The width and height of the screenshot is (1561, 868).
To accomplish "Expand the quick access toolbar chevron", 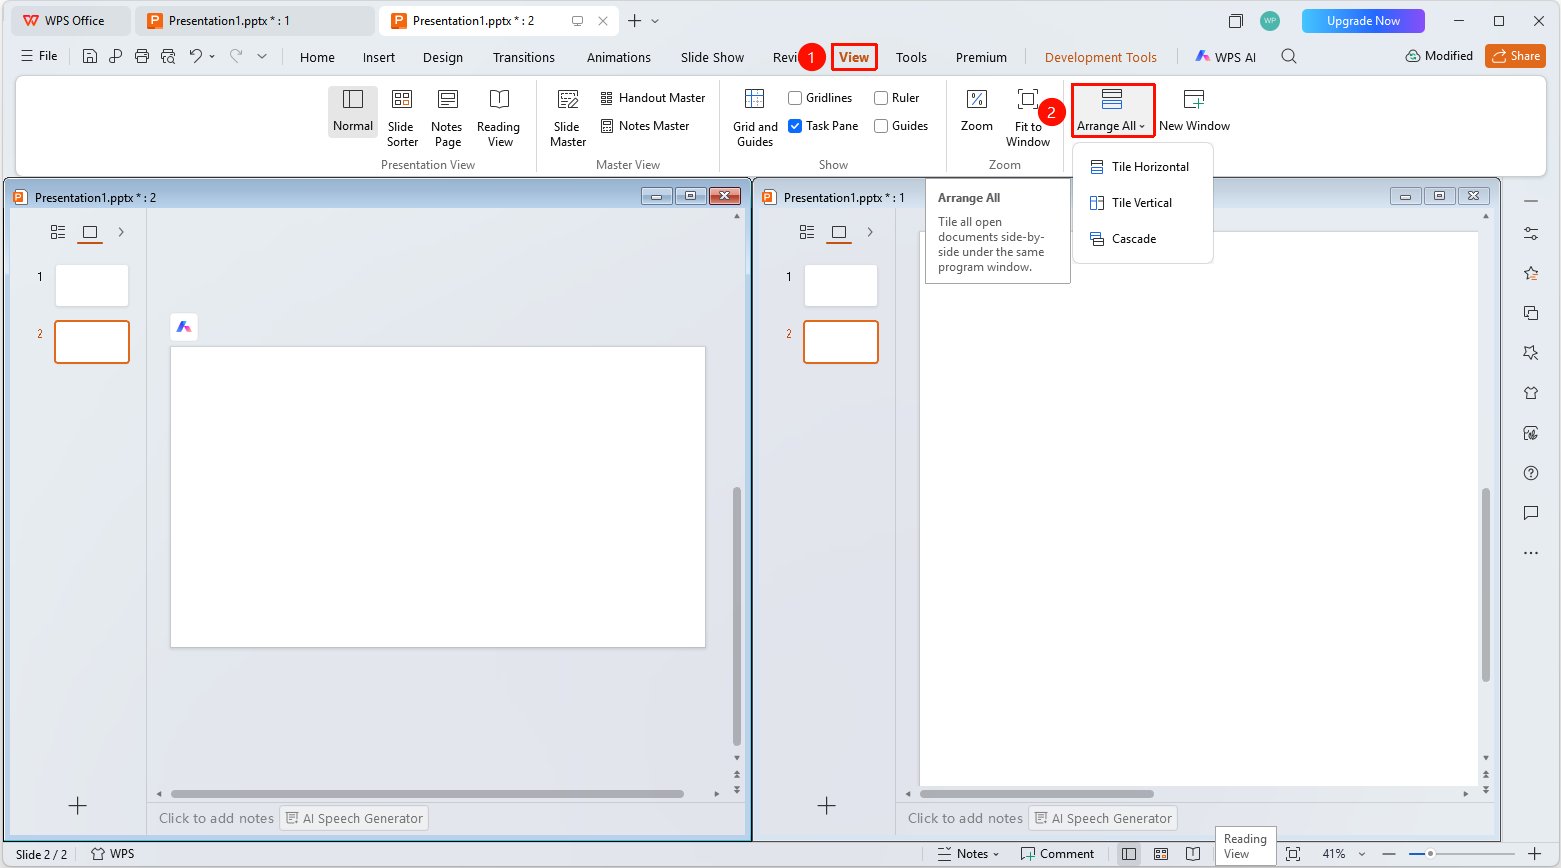I will [262, 56].
